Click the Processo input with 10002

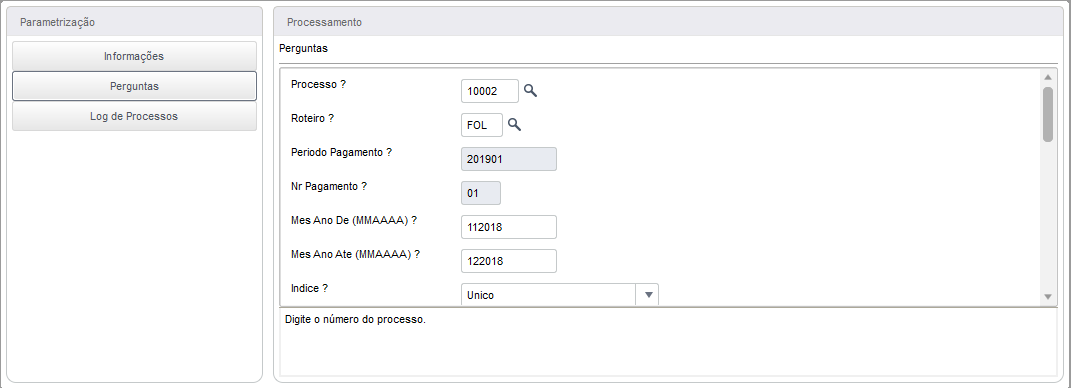pyautogui.click(x=490, y=91)
